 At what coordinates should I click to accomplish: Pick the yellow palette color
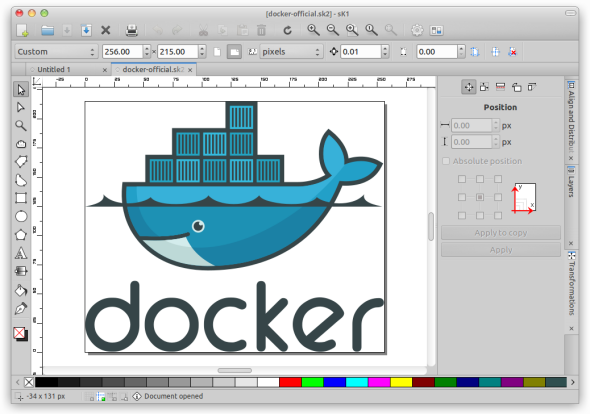coord(401,382)
